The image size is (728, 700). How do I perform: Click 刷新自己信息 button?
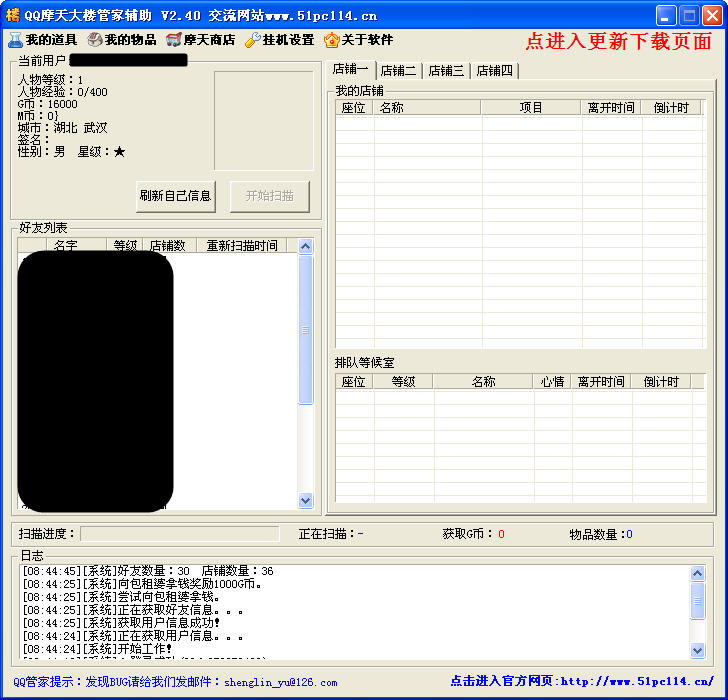click(x=176, y=196)
